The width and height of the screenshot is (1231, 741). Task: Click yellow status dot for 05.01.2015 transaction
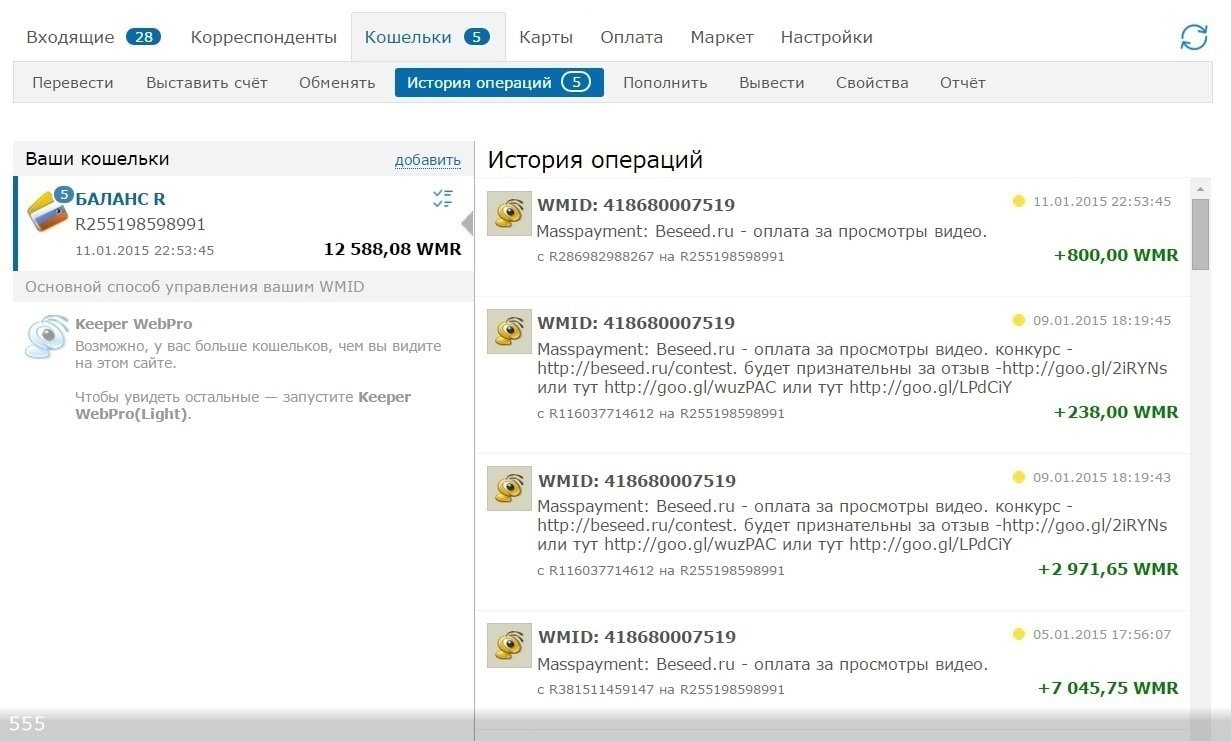(x=1019, y=634)
